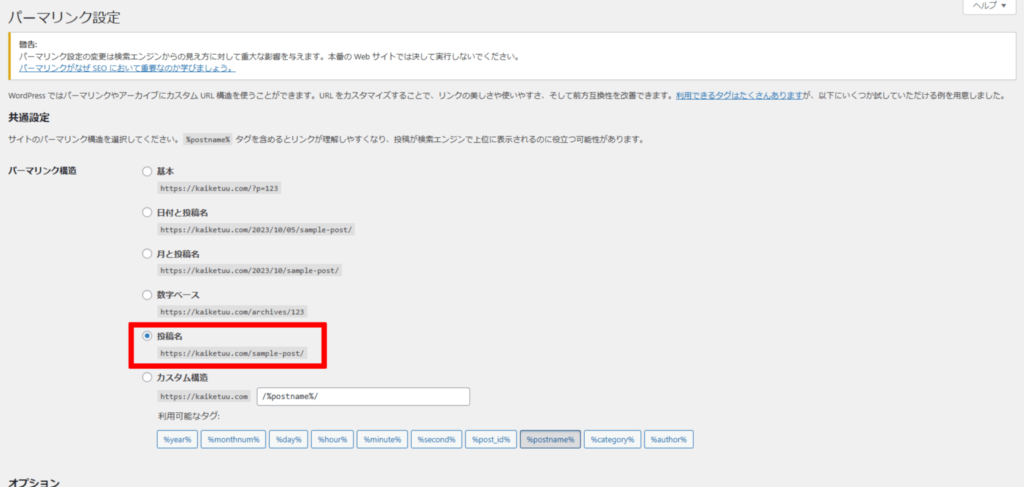
Task: Choose the カスタム構造 radio option
Action: point(148,378)
